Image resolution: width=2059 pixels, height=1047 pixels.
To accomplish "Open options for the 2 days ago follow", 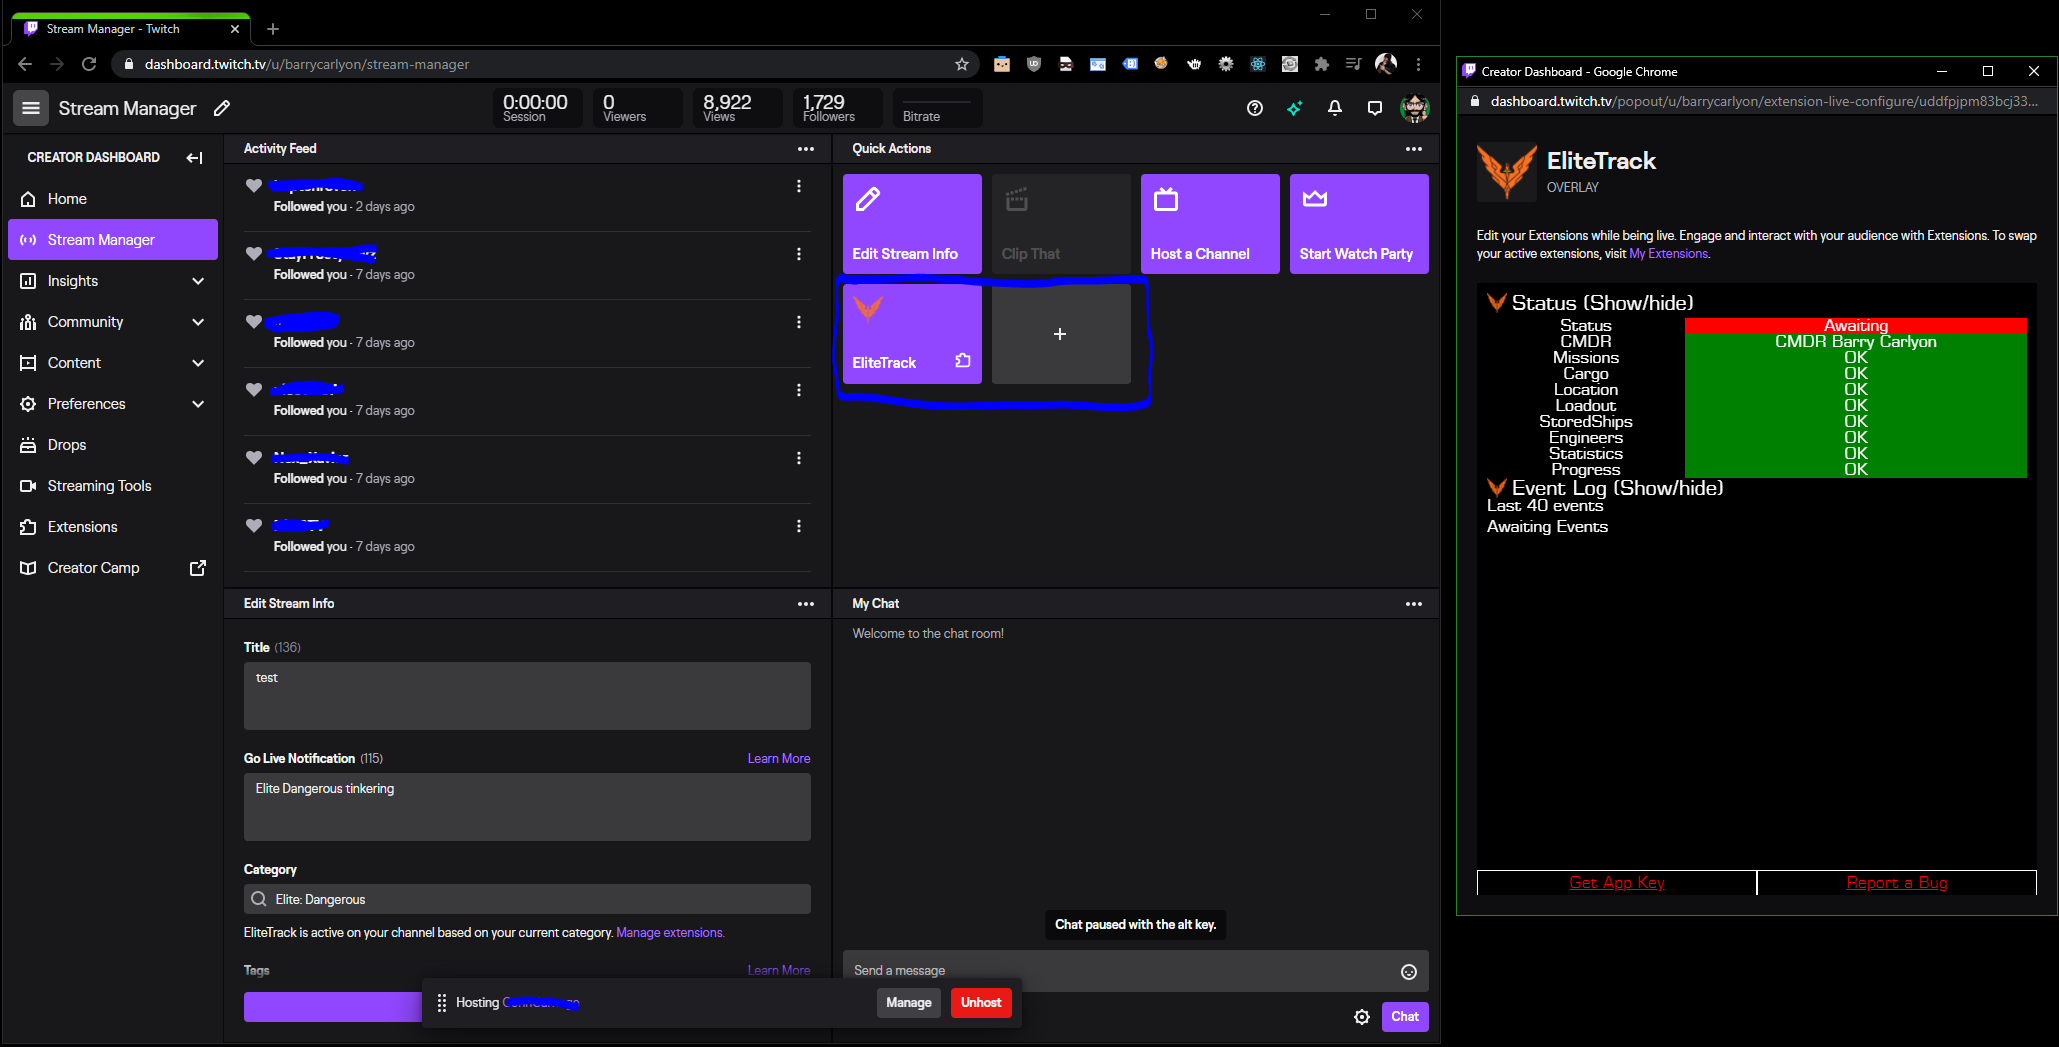I will 799,186.
